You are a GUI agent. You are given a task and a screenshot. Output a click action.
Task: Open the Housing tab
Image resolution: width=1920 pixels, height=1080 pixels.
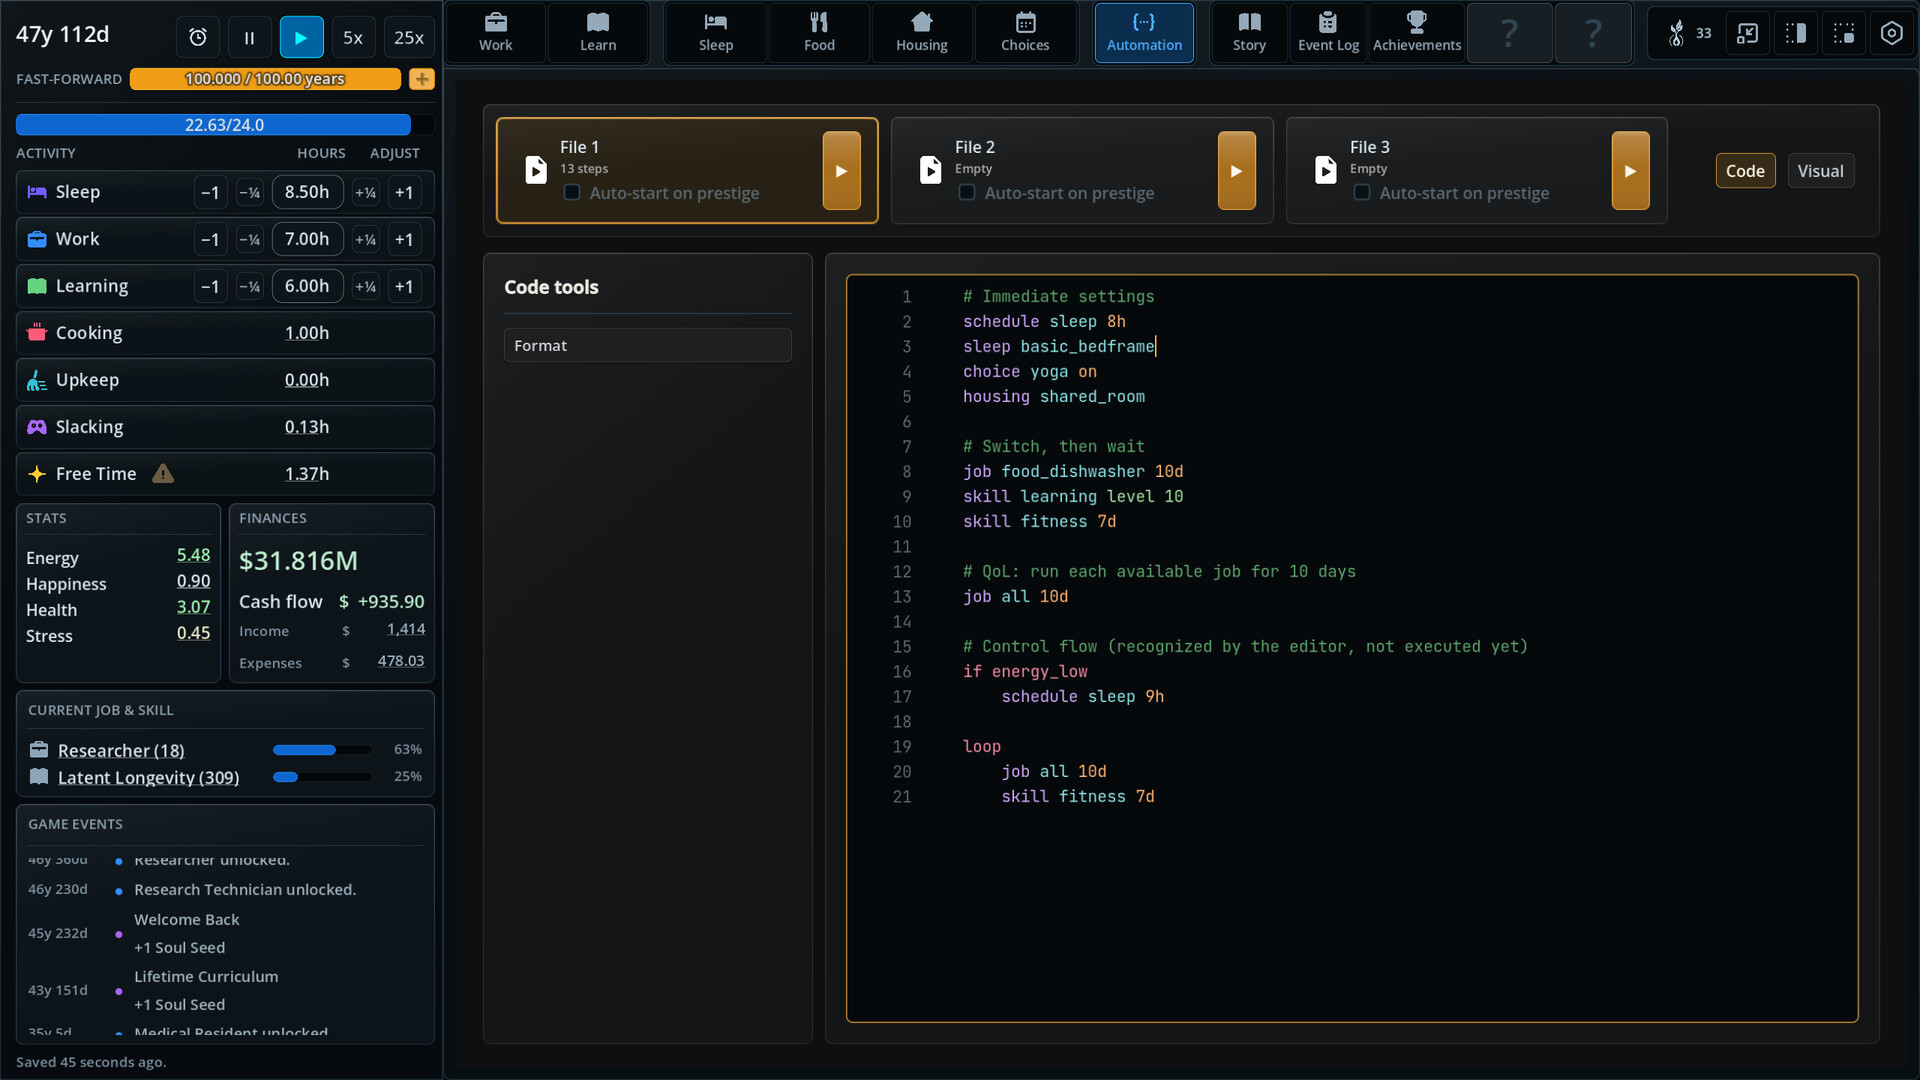point(922,33)
